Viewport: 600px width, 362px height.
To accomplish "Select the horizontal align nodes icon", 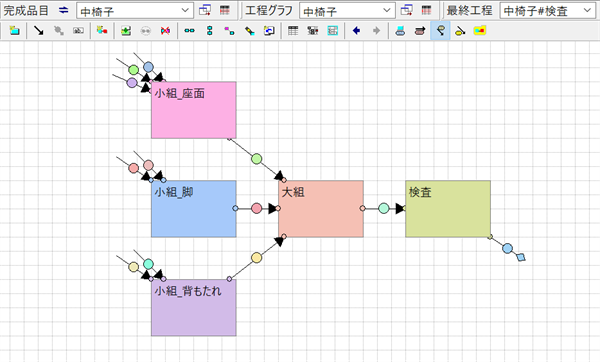I will tap(189, 31).
